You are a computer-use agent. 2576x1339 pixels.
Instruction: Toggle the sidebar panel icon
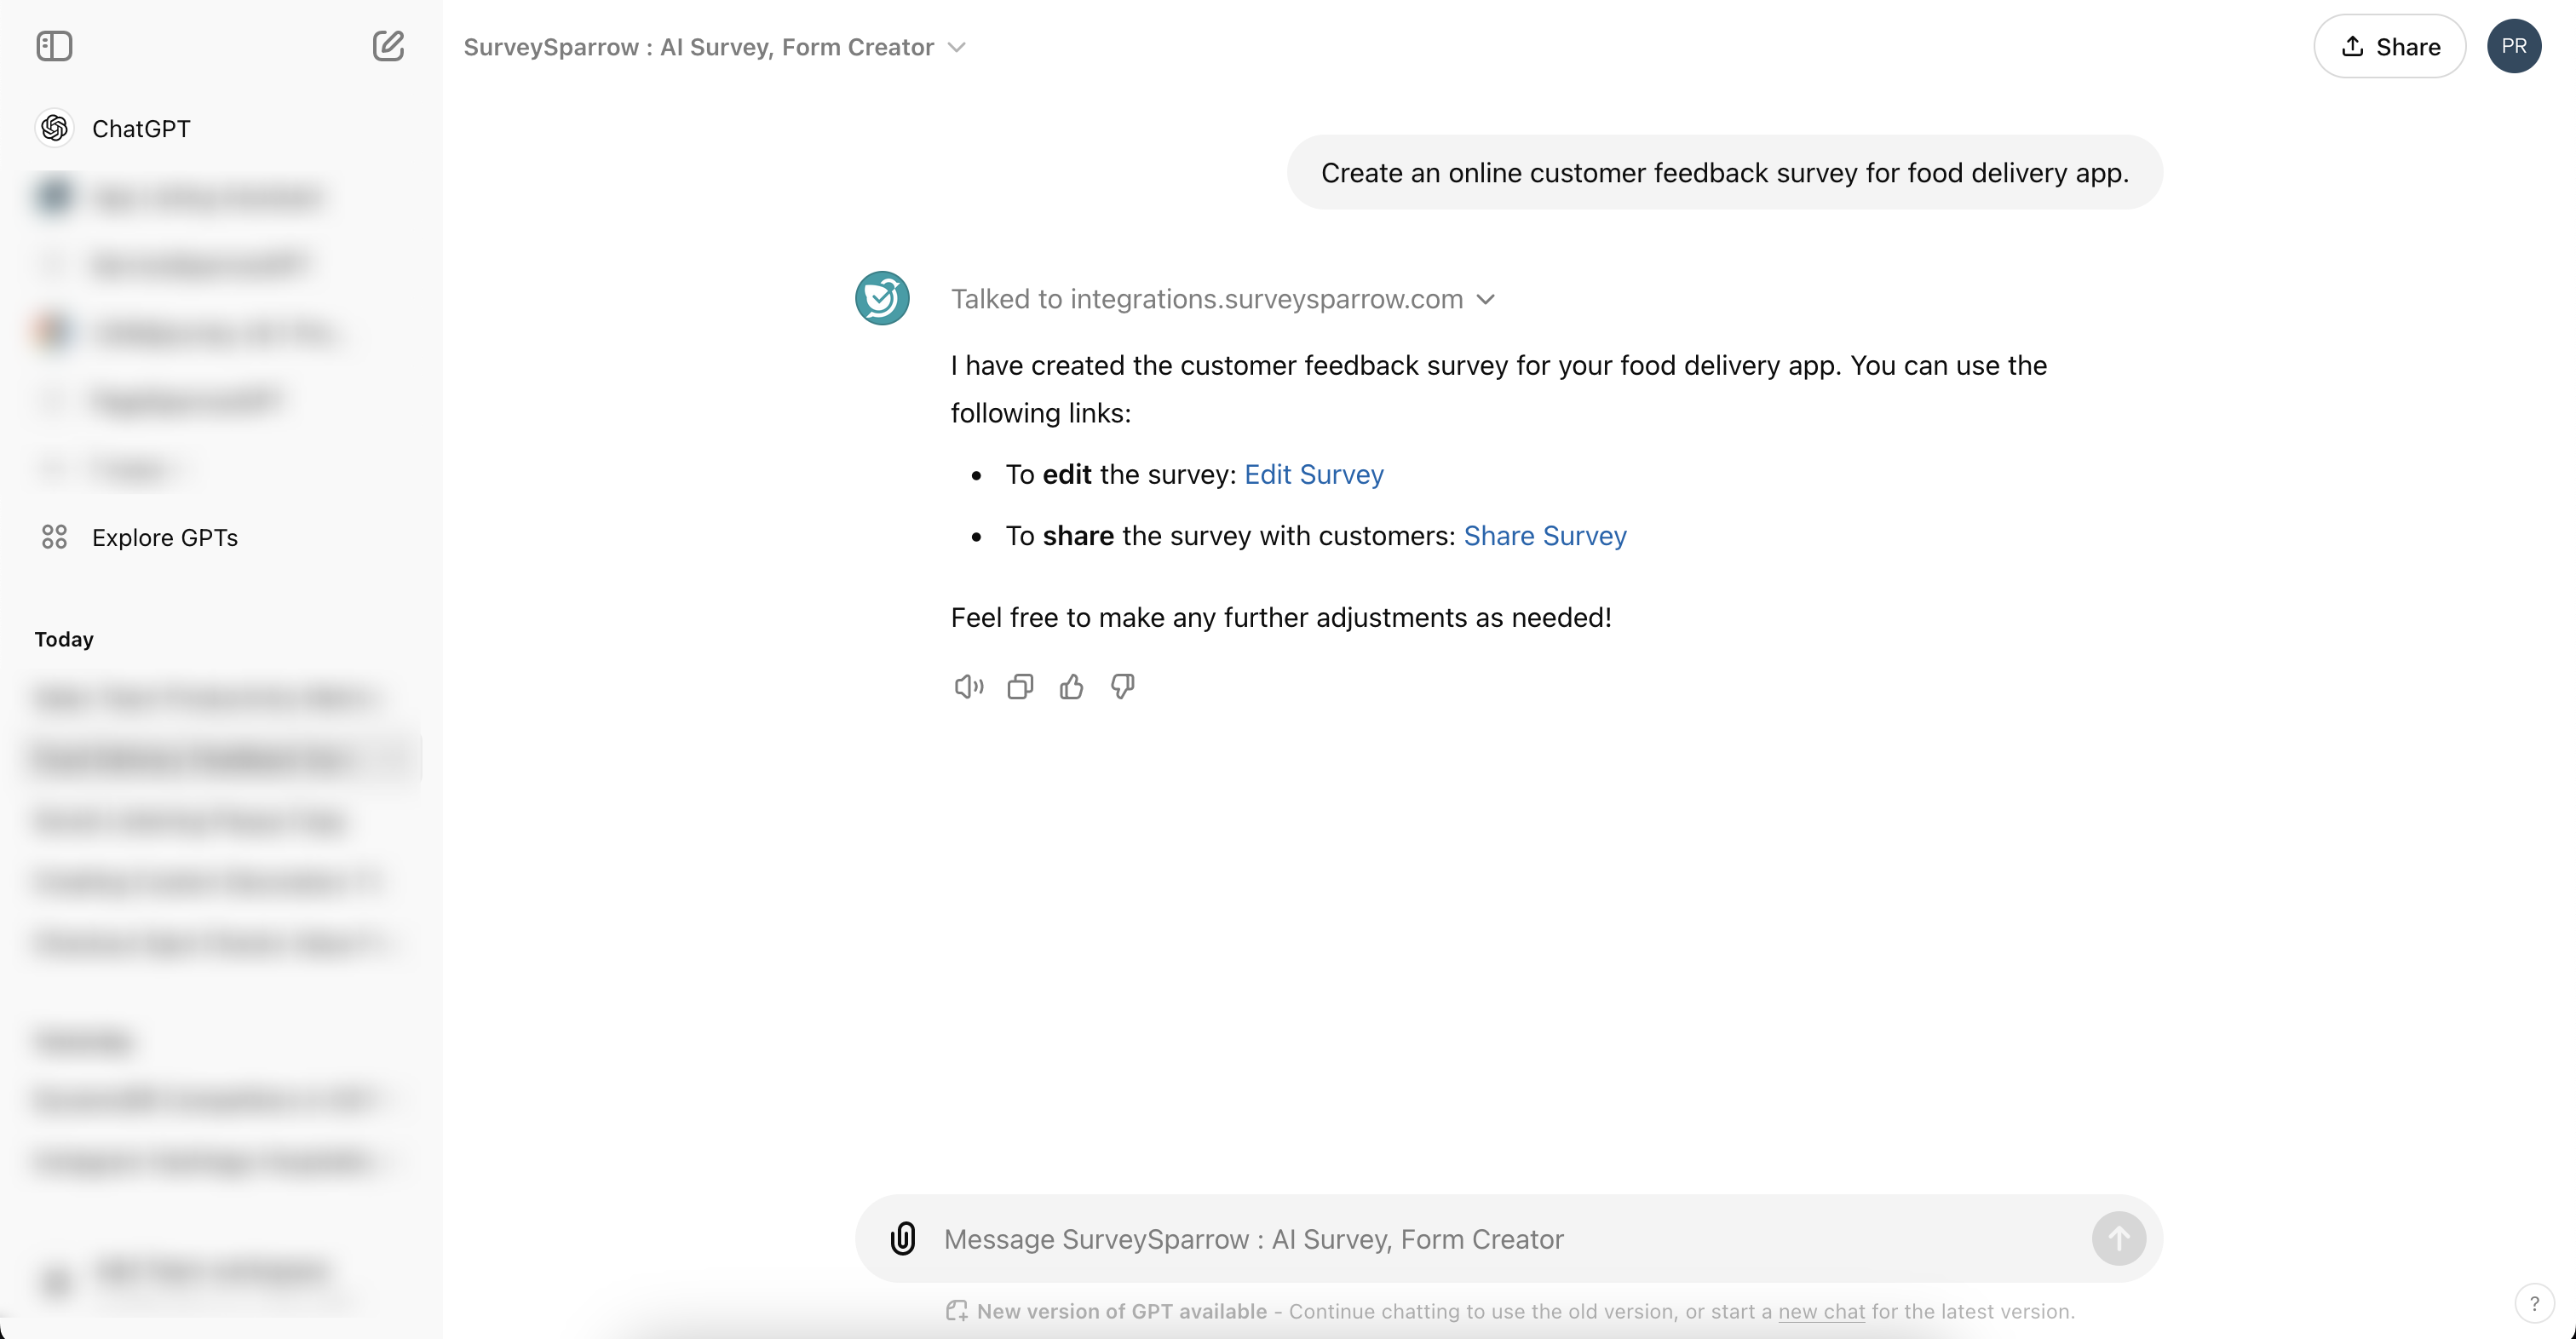coord(54,46)
